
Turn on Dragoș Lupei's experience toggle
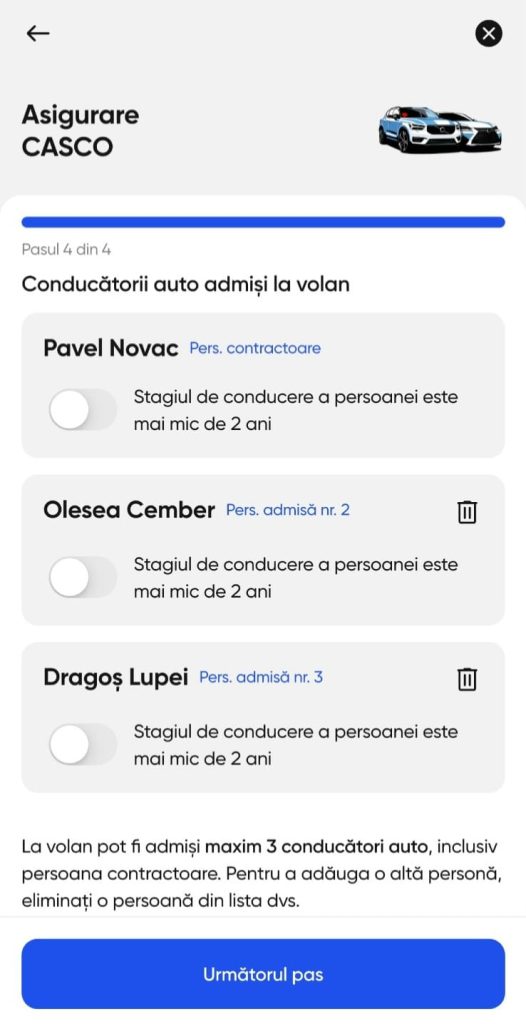click(83, 744)
